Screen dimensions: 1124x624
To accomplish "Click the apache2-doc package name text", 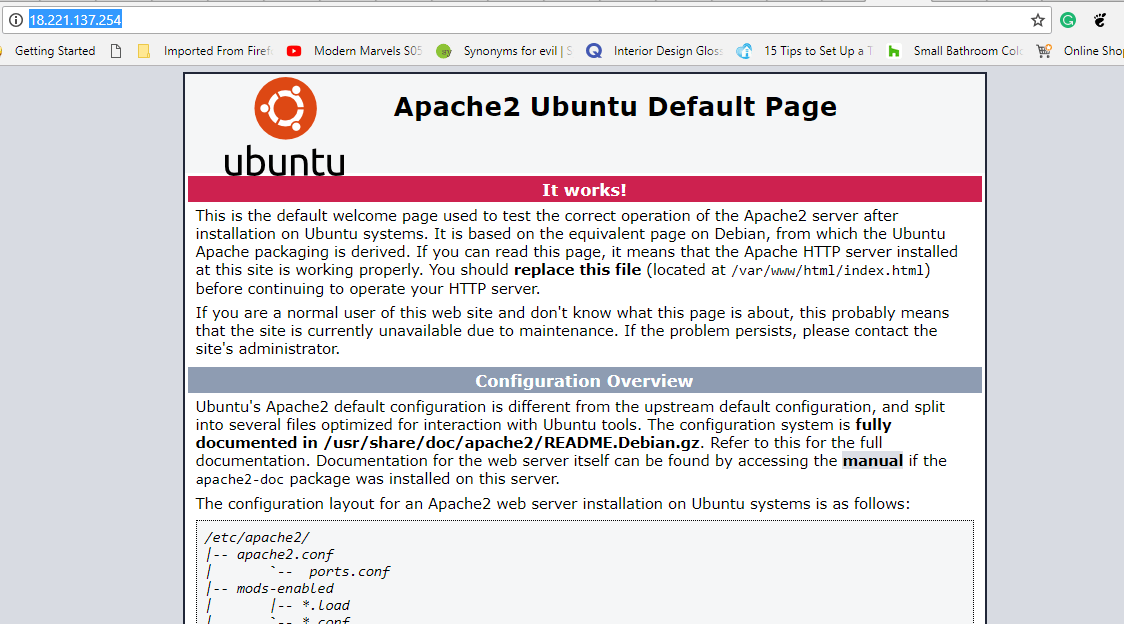I will tap(239, 479).
